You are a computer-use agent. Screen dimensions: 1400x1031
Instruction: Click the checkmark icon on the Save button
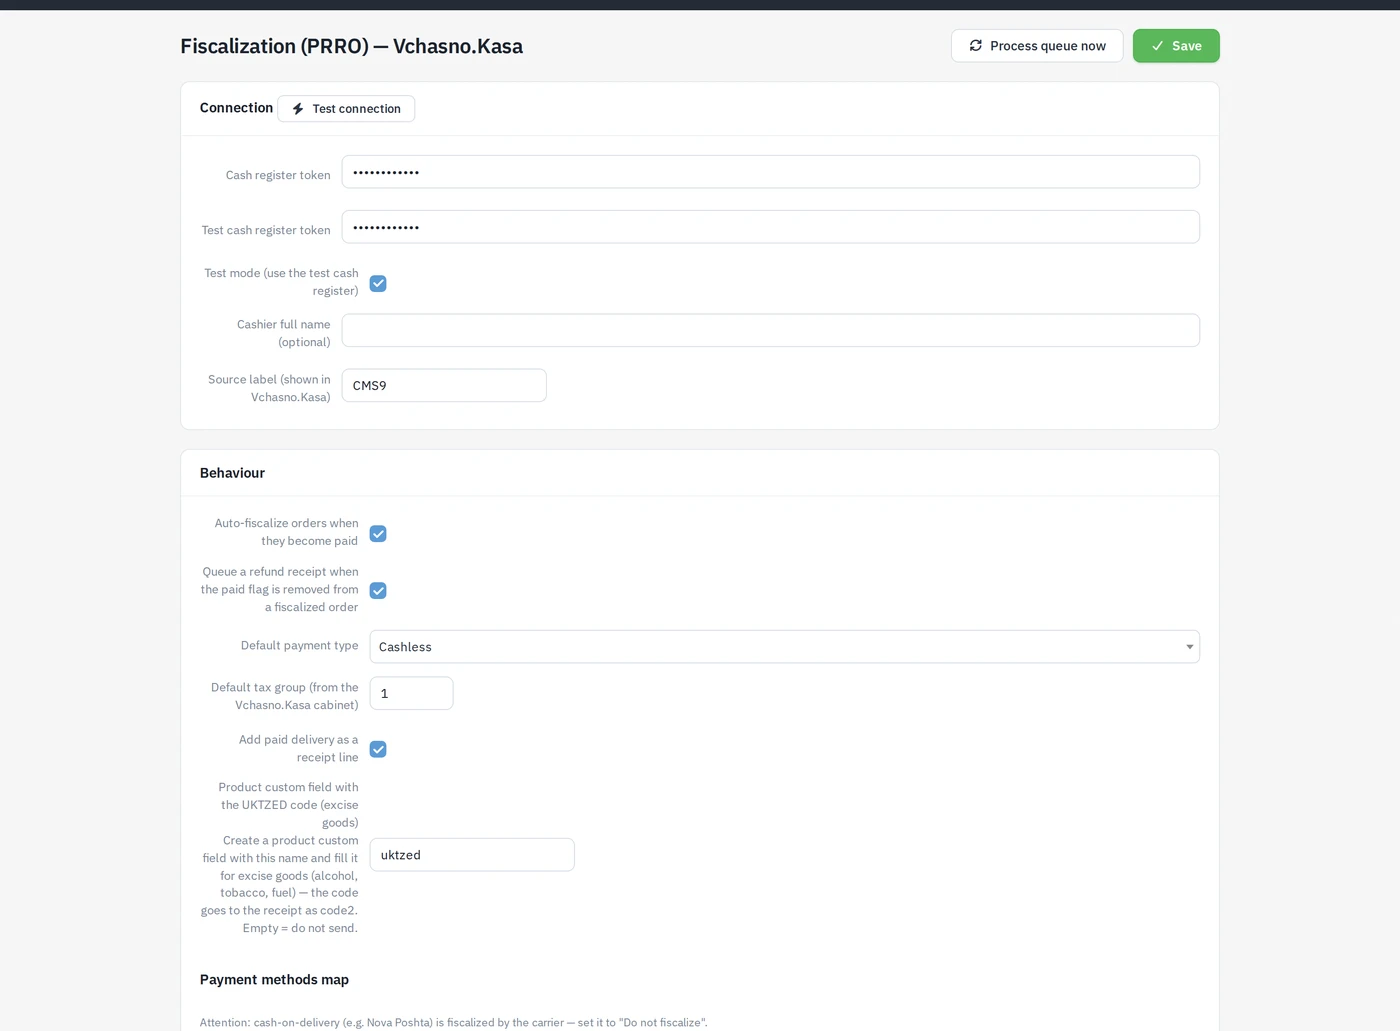(x=1157, y=46)
